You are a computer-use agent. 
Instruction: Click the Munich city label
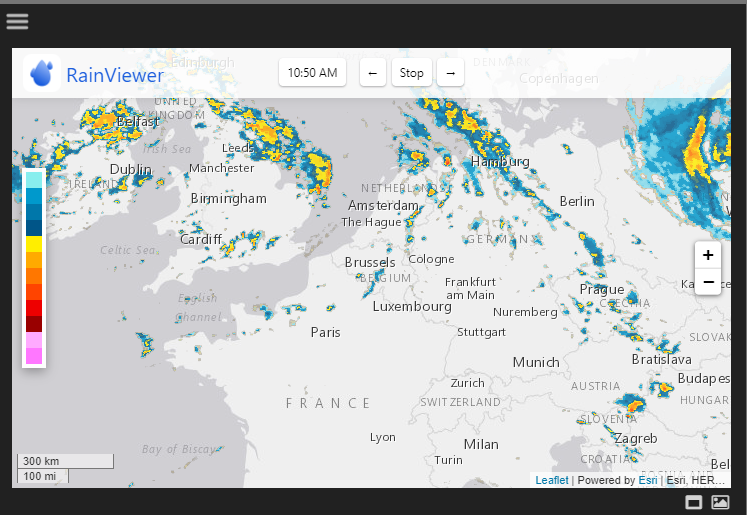point(536,362)
